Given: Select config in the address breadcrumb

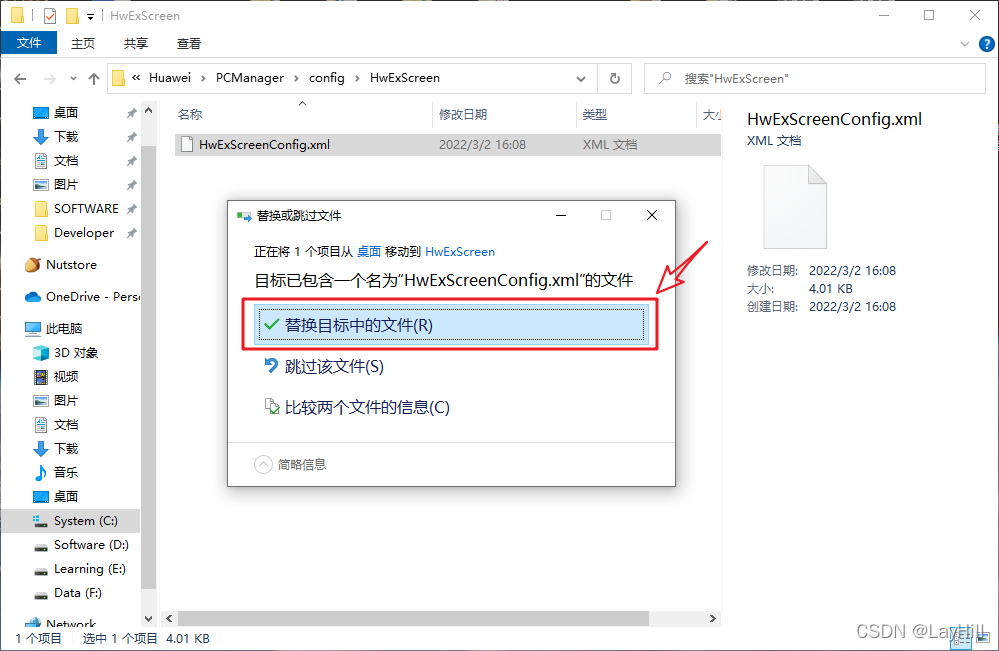Looking at the screenshot, I should 326,78.
